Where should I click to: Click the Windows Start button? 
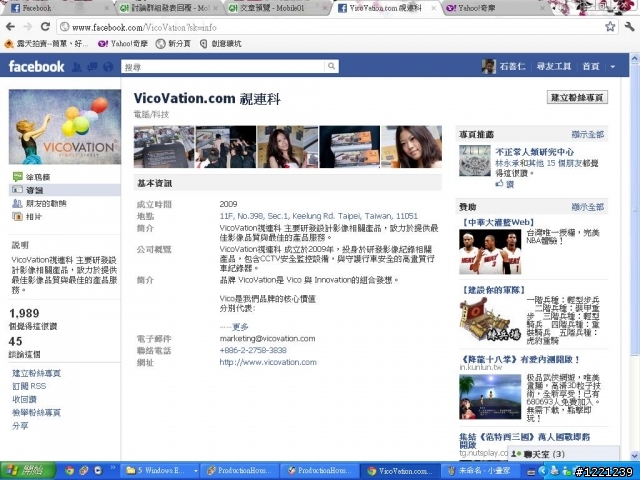click(x=28, y=471)
